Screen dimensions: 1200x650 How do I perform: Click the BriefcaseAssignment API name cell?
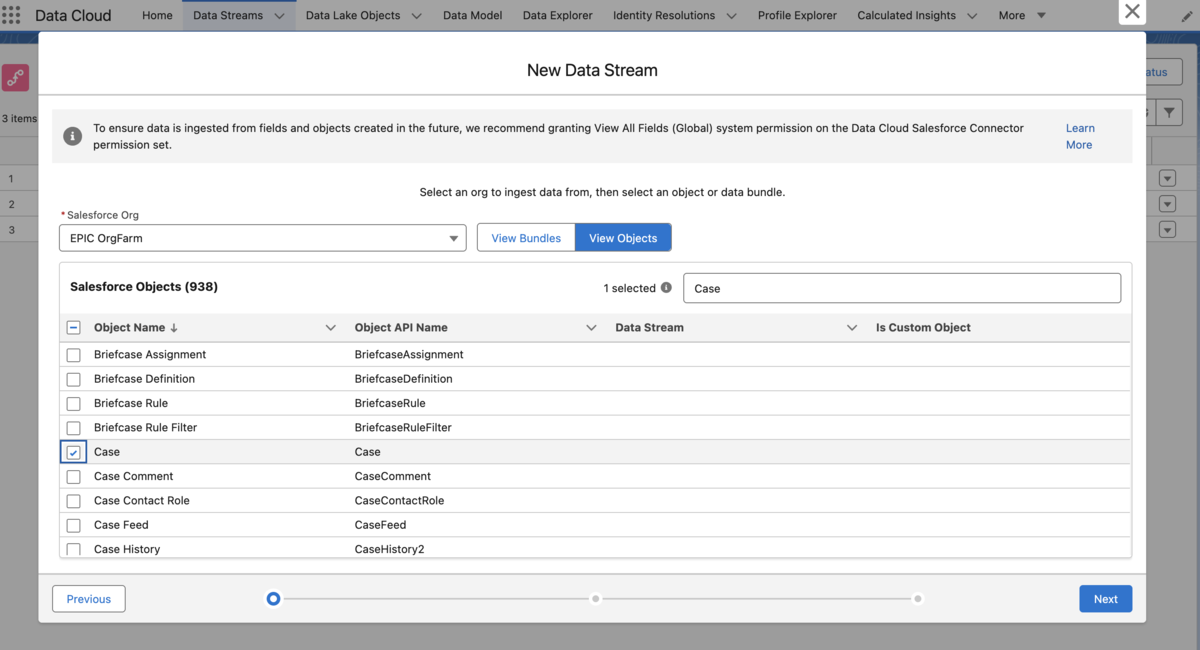click(x=409, y=355)
